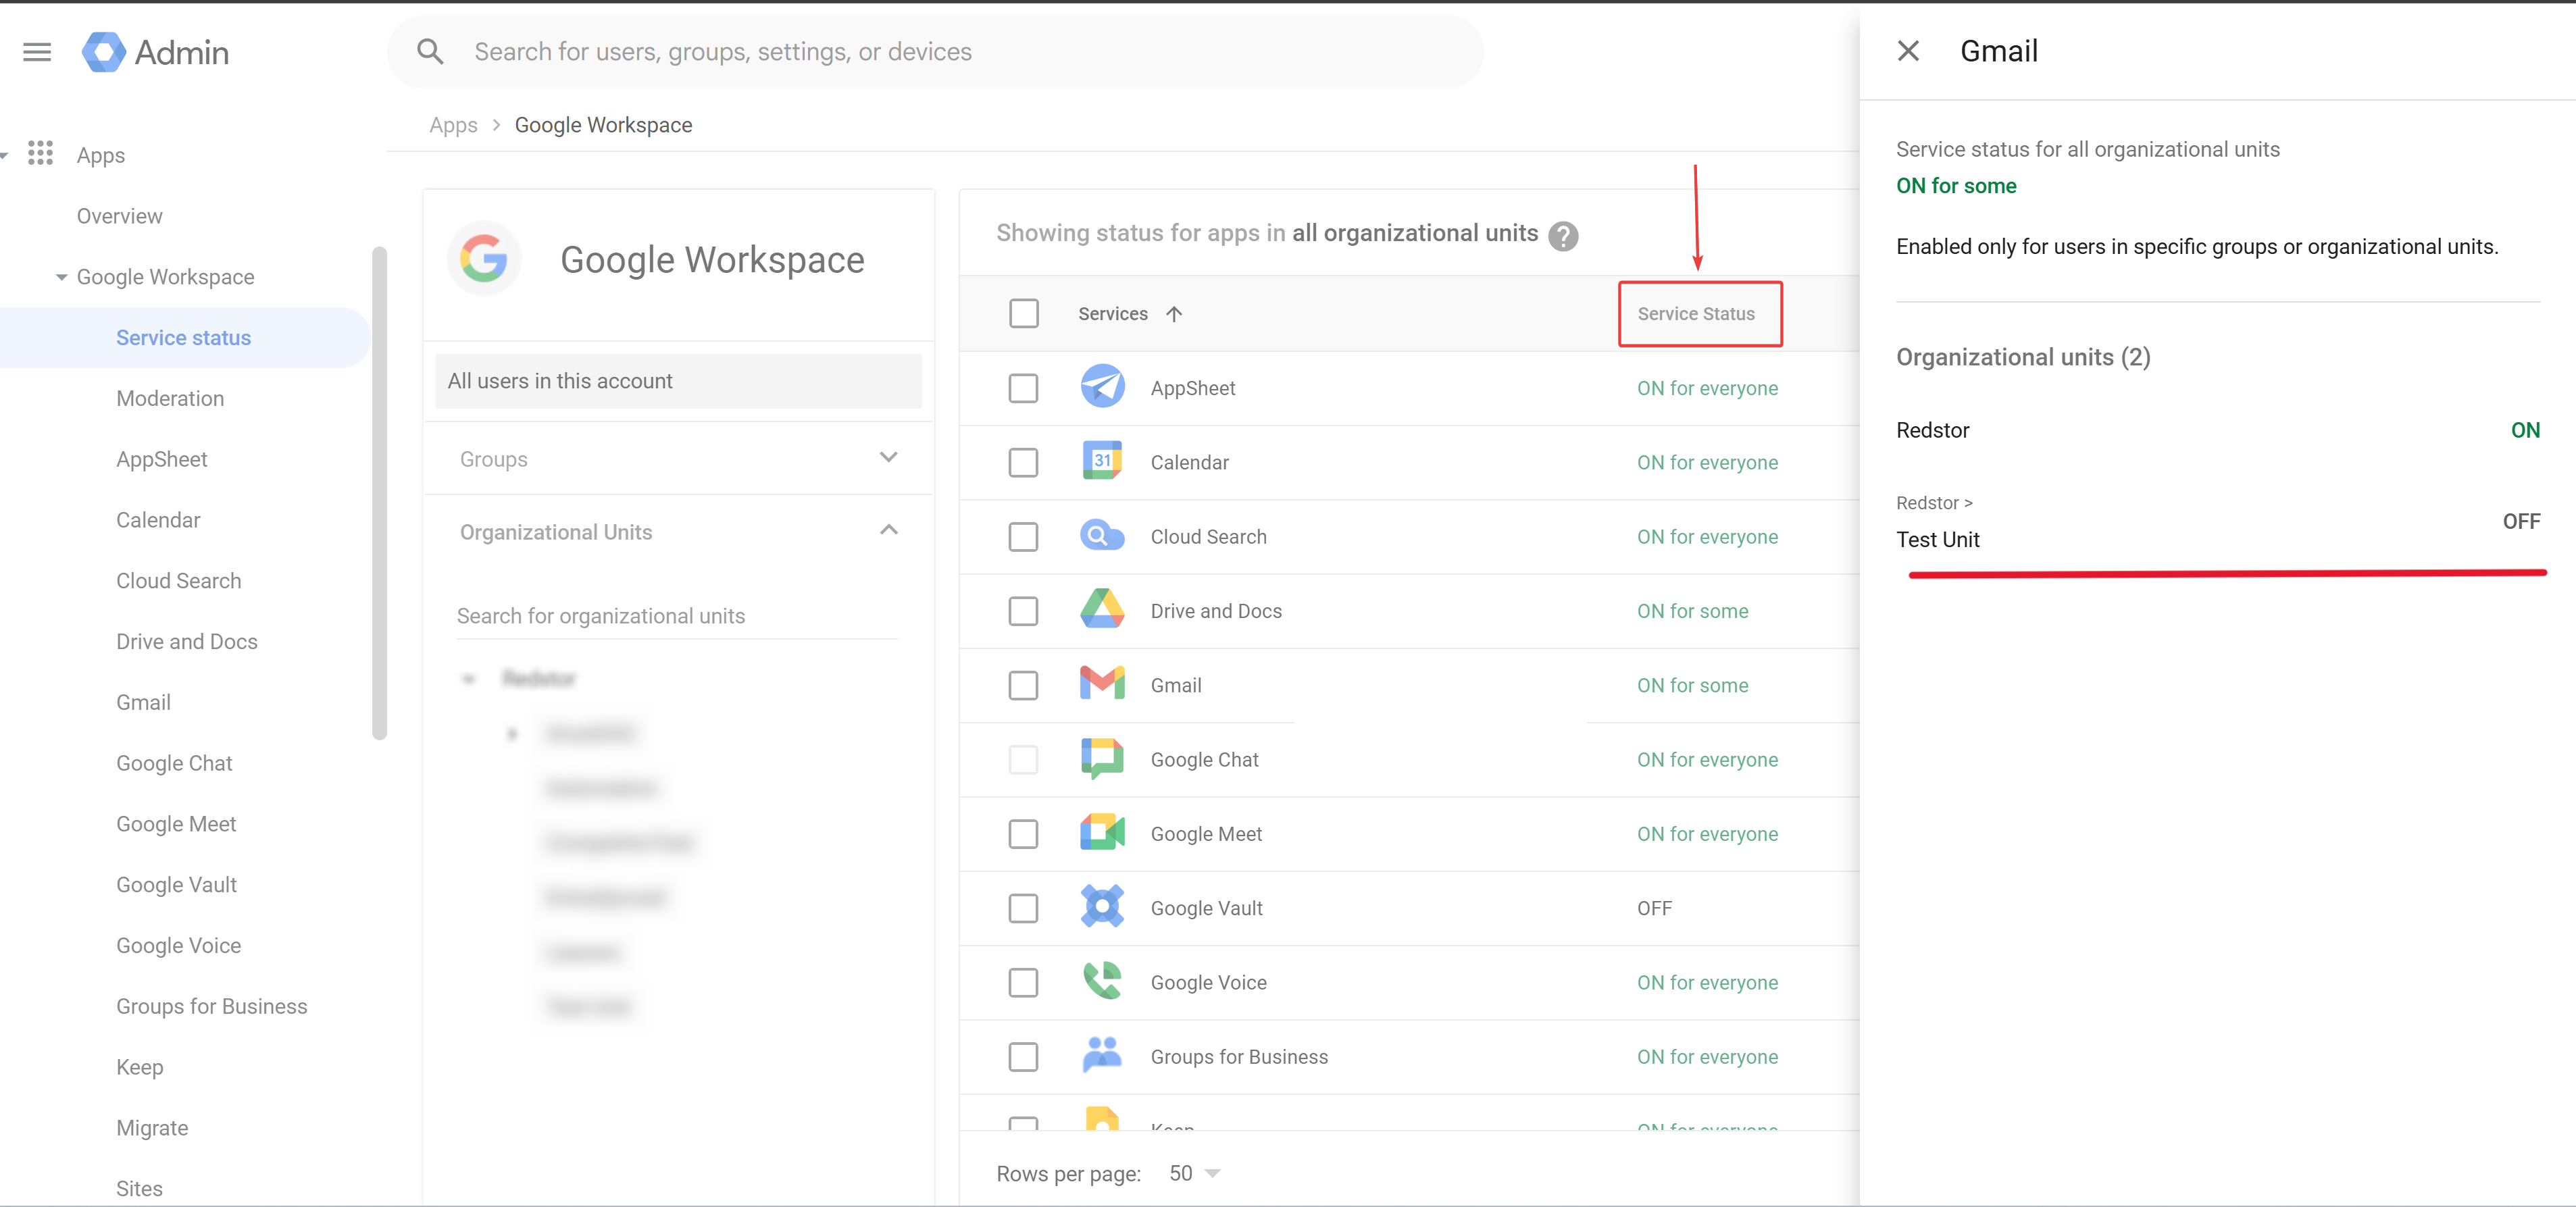Click Gmail's ON for some status
Screen dimensions: 2576x1207
pyautogui.click(x=1692, y=685)
